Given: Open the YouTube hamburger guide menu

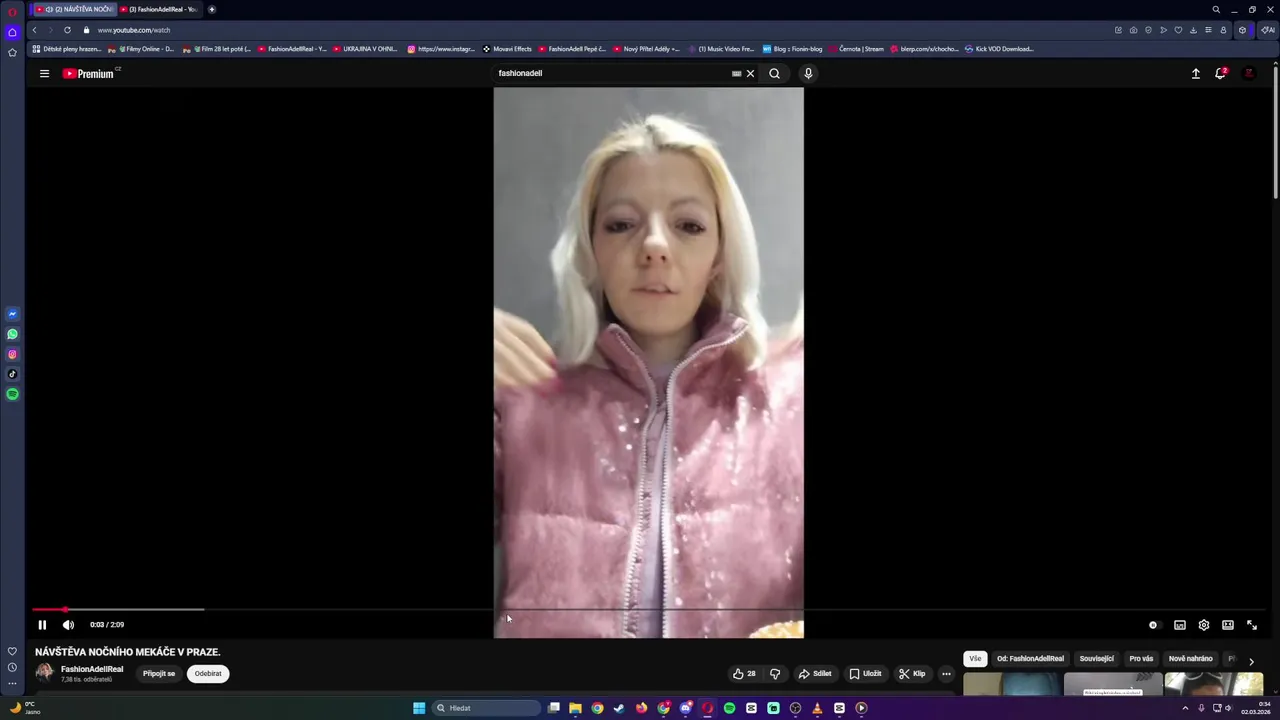Looking at the screenshot, I should pos(44,73).
